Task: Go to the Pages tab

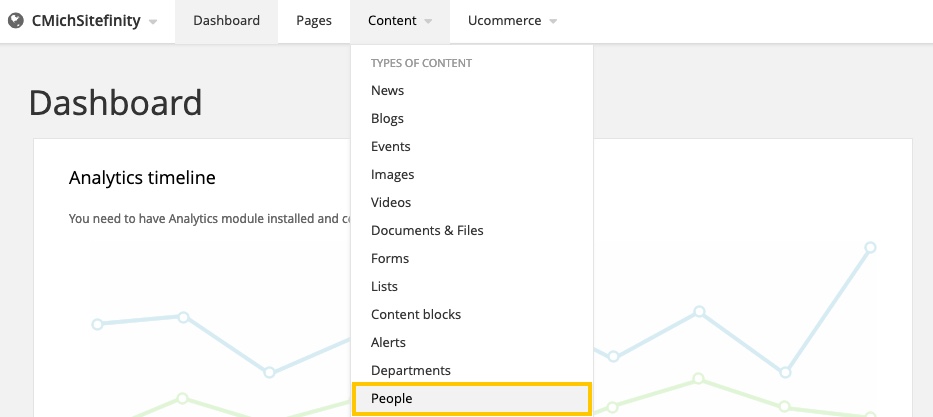Action: [314, 20]
